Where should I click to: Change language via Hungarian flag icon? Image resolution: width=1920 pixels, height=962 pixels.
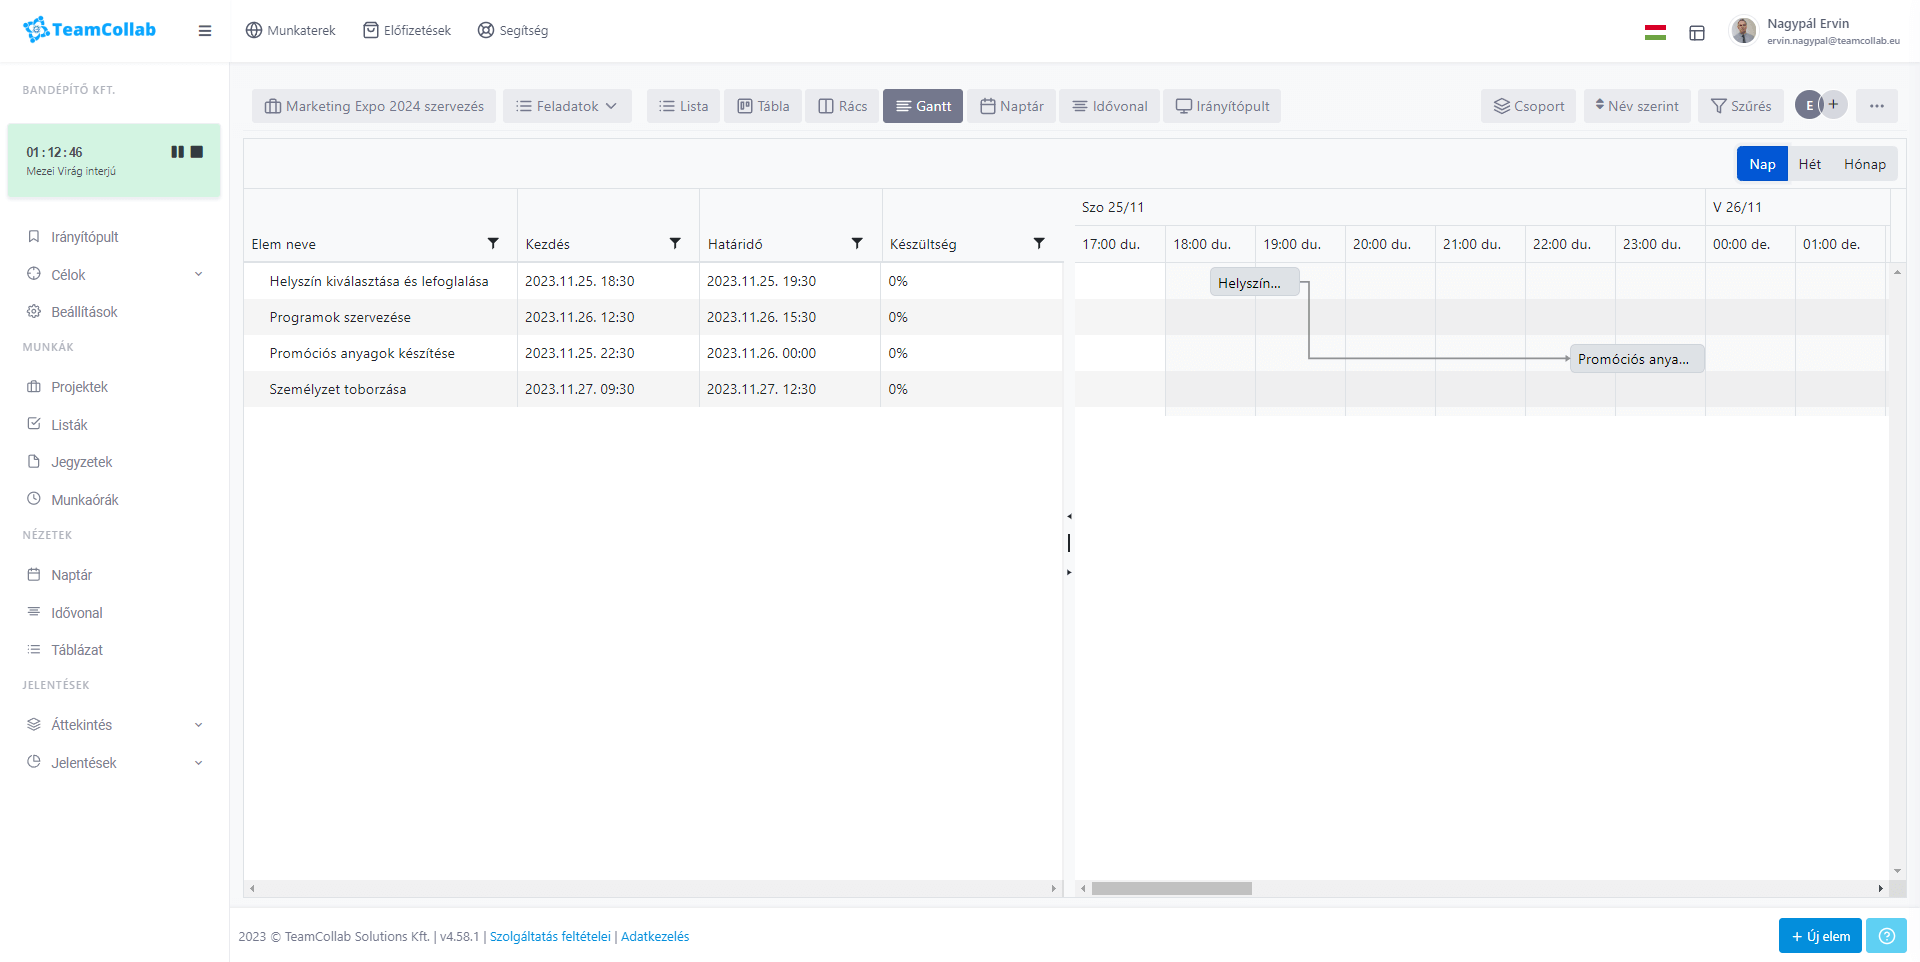coord(1655,32)
